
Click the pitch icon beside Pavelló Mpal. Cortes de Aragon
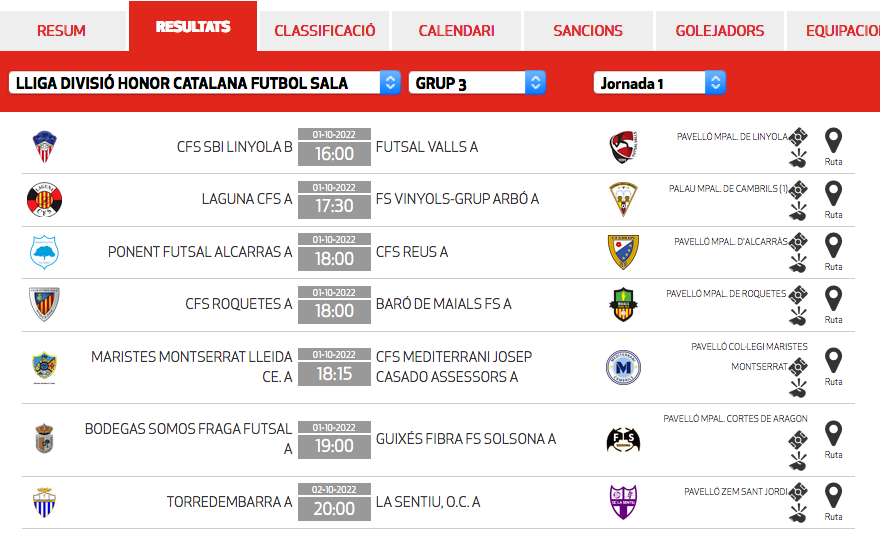[x=797, y=438]
